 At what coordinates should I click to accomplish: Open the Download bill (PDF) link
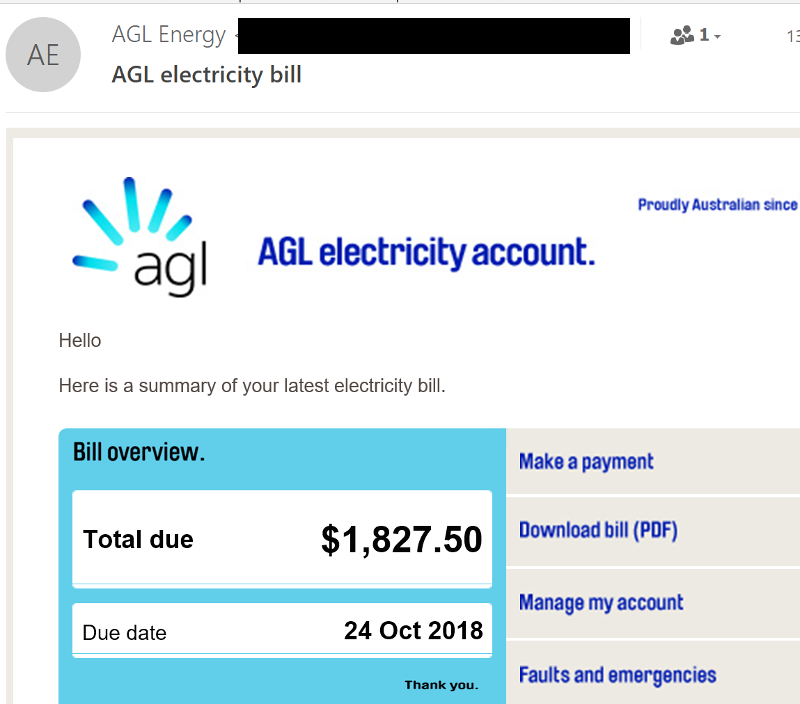pos(598,531)
